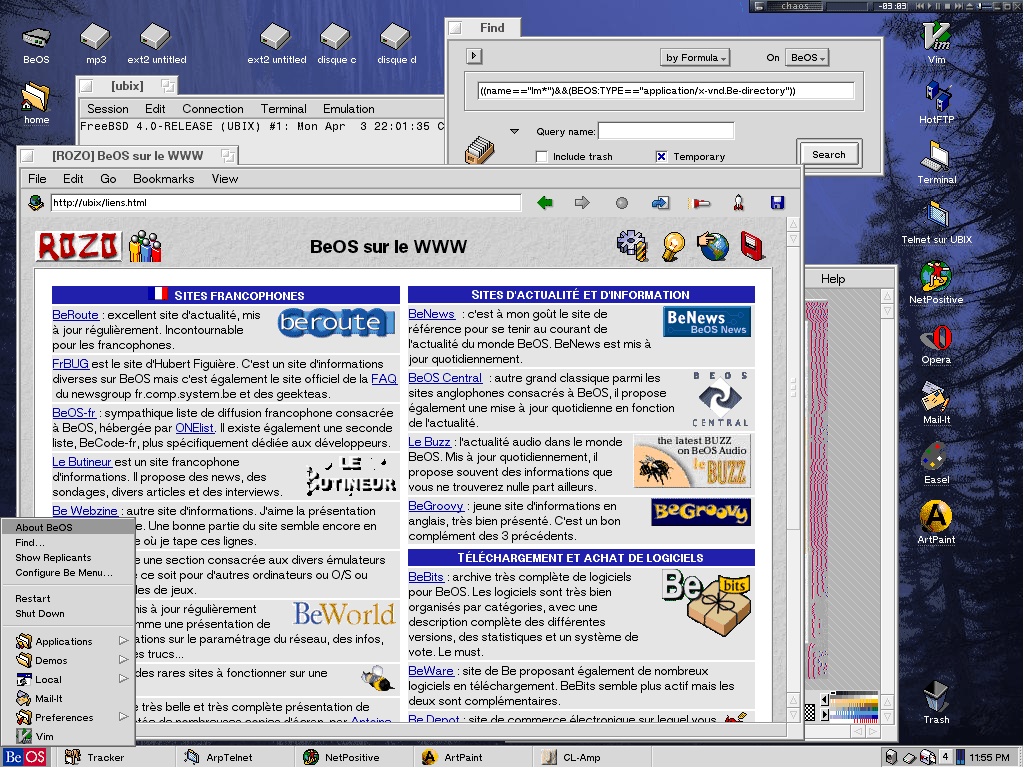Click the blue floppy disk save icon

click(777, 202)
